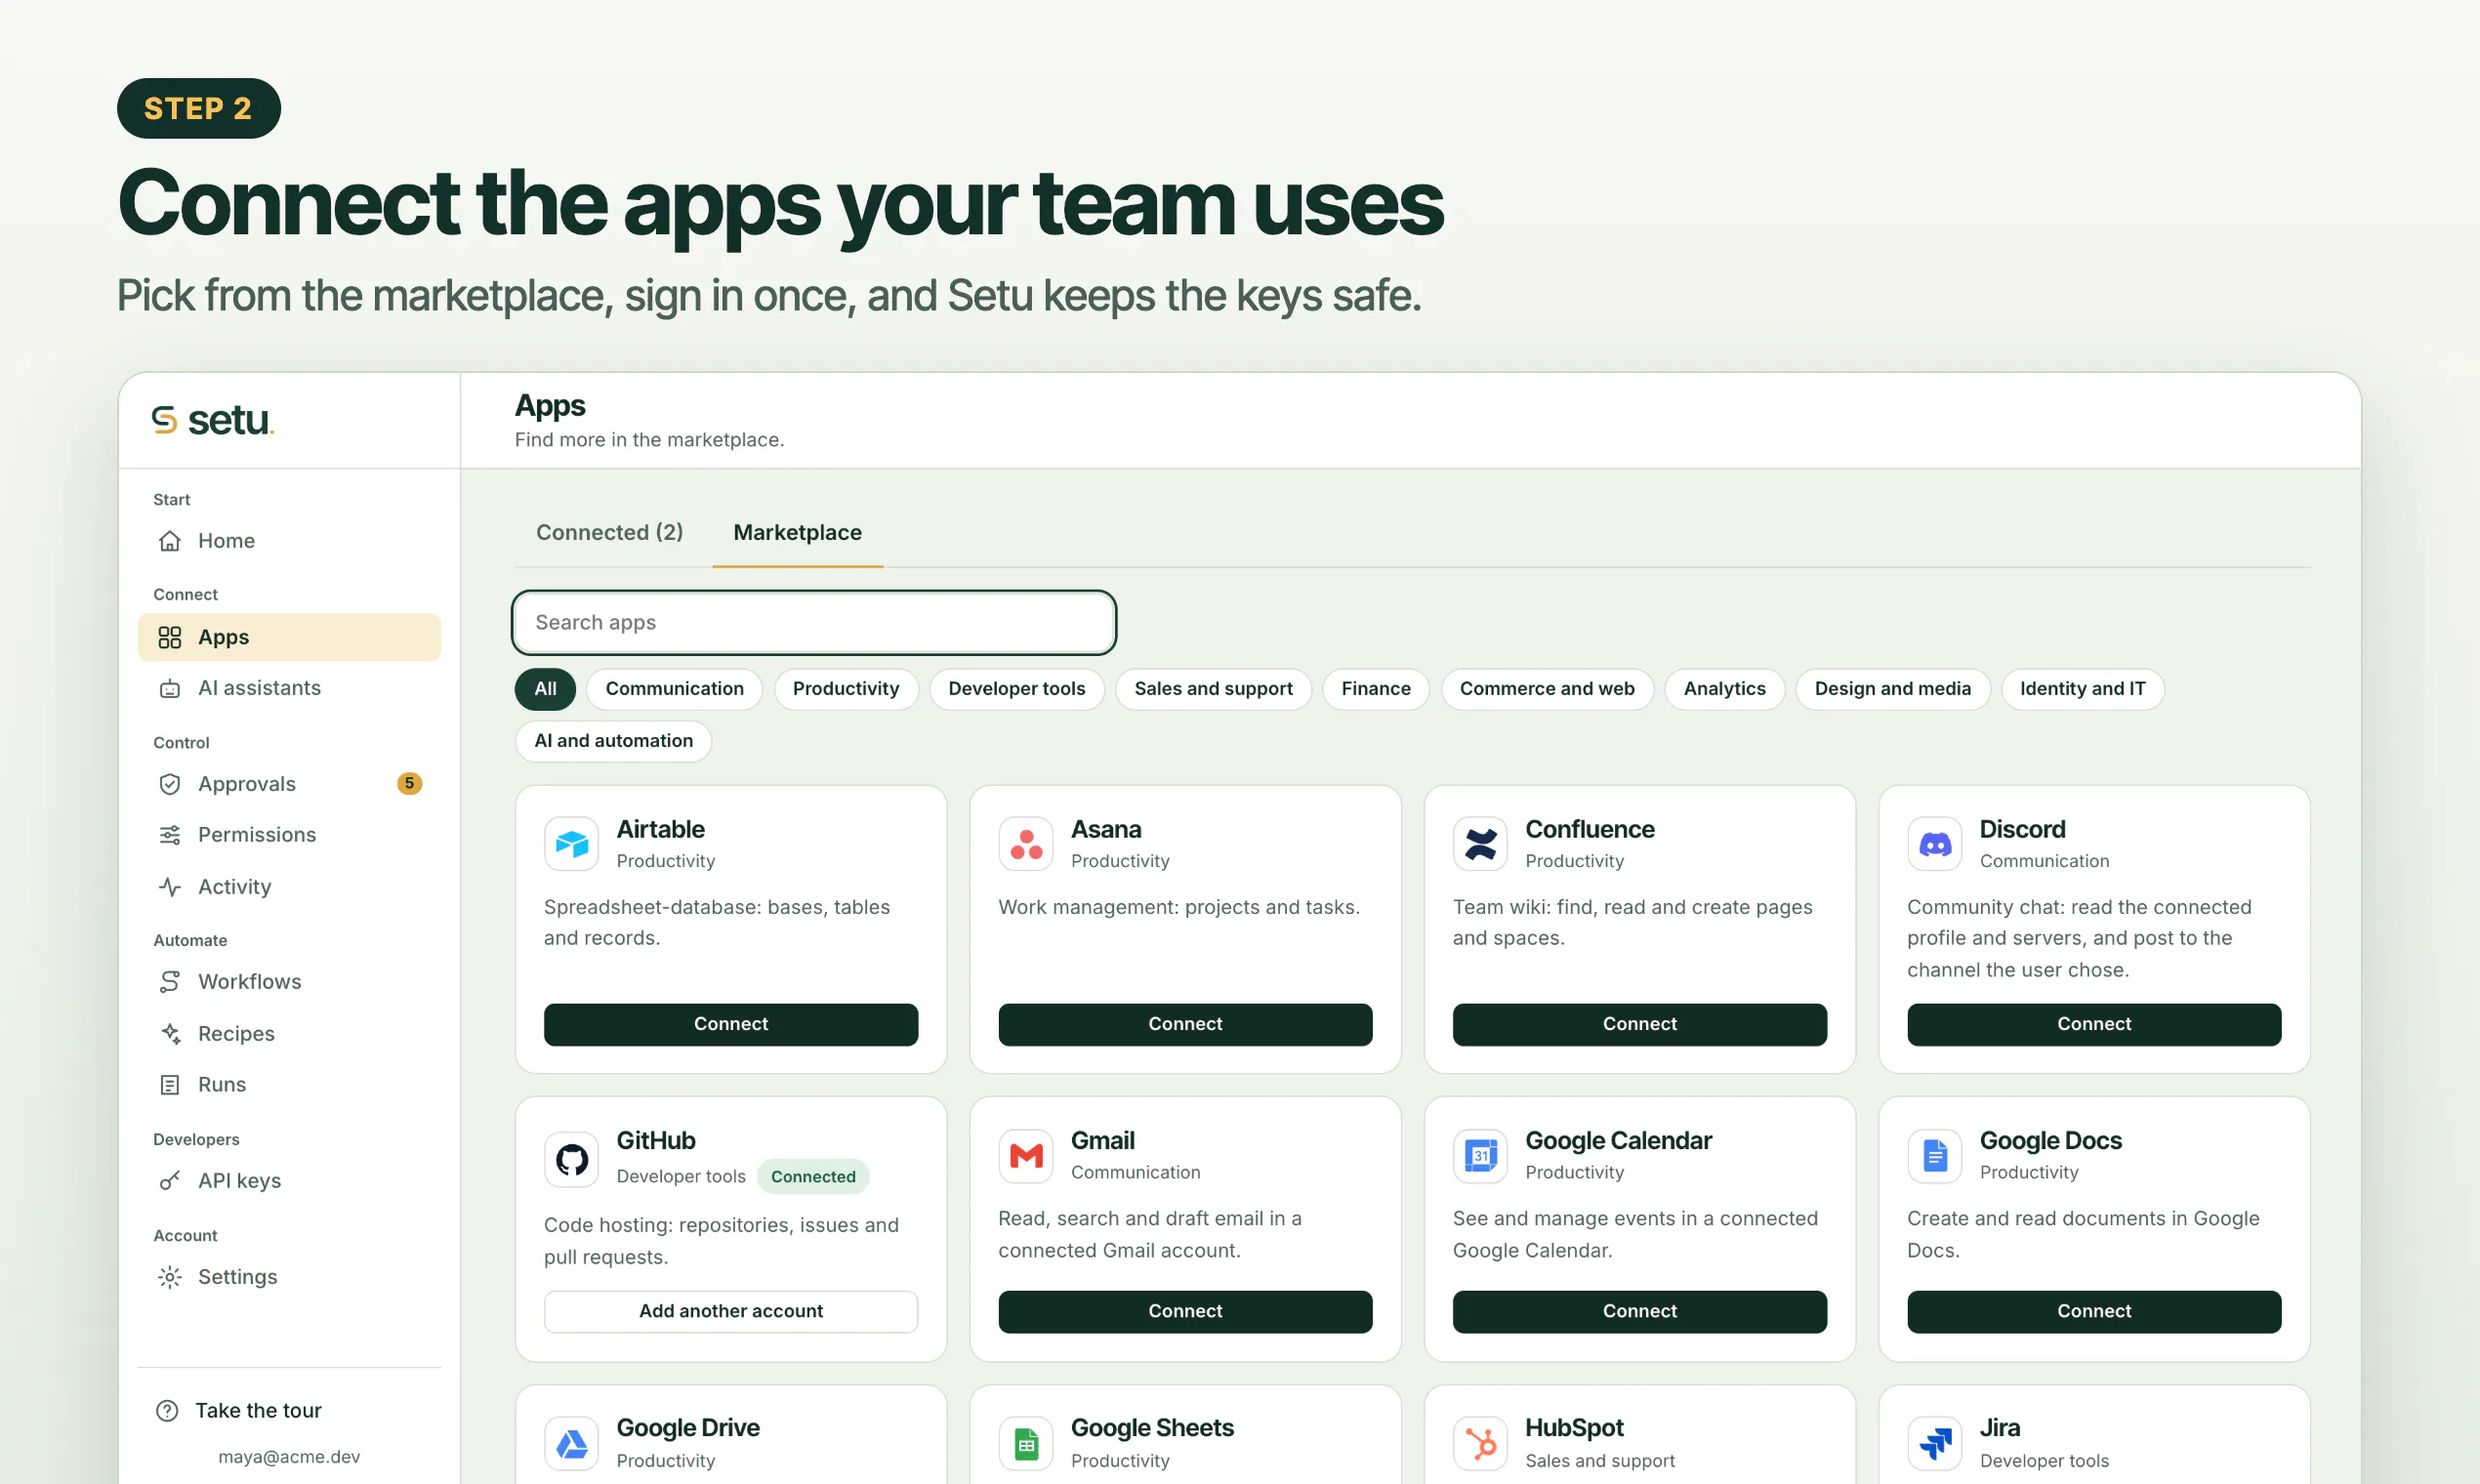Viewport: 2480px width, 1484px height.
Task: Select the Marketplace tab
Action: (798, 532)
